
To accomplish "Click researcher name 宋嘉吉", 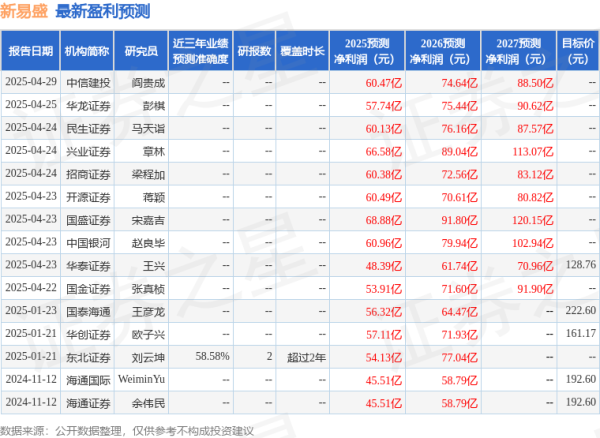I will 148,220.
